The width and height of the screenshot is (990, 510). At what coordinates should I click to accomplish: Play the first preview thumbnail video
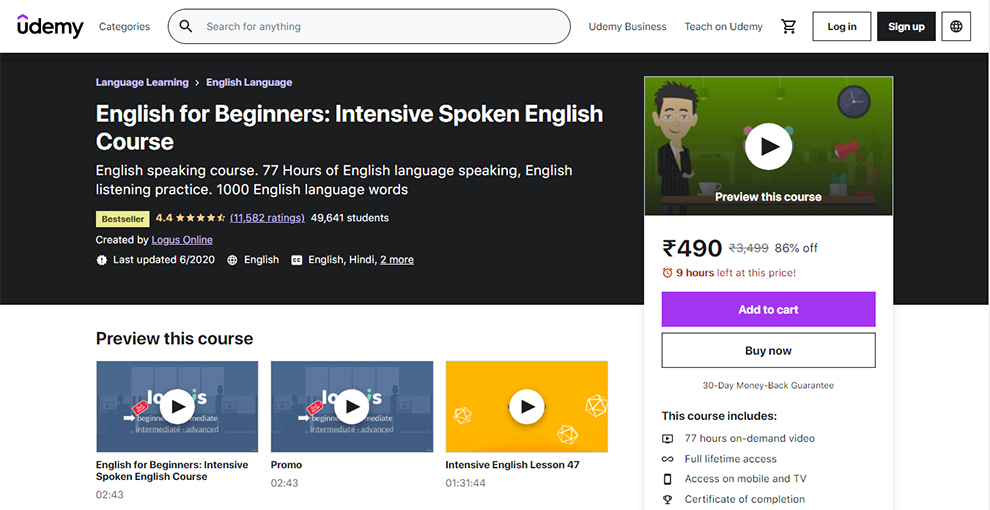pos(177,406)
